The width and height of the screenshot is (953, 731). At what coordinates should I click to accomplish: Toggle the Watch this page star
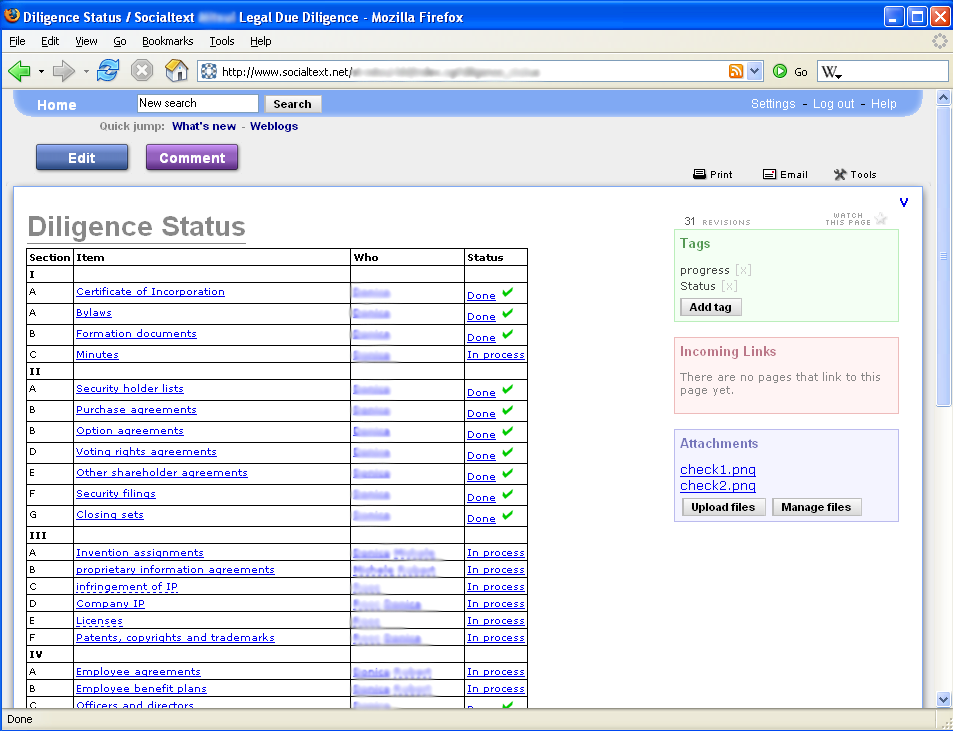click(881, 219)
